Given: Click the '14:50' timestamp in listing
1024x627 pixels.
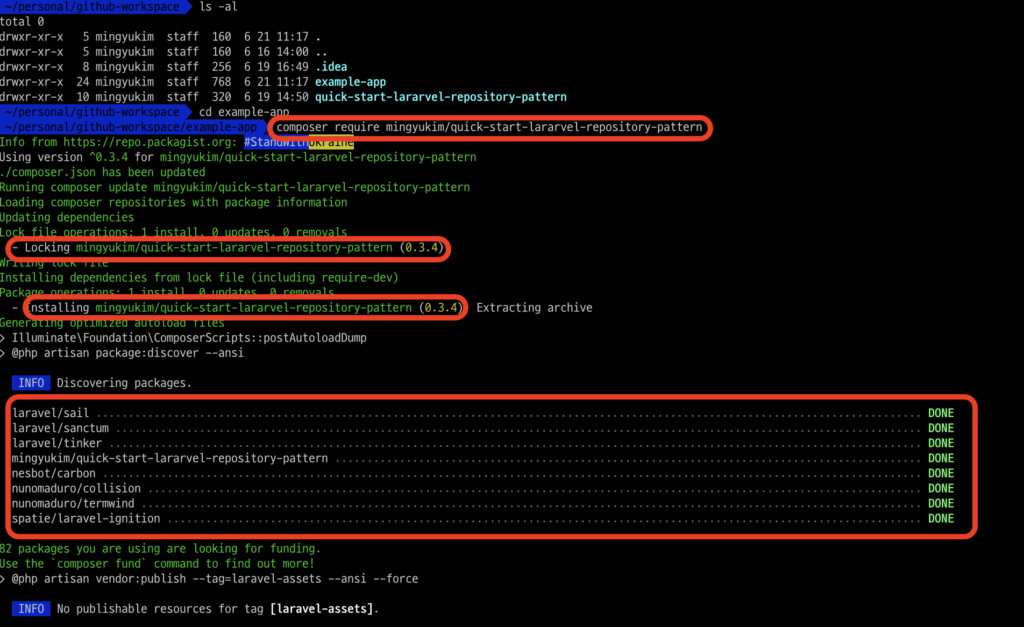Looking at the screenshot, I should coord(293,97).
